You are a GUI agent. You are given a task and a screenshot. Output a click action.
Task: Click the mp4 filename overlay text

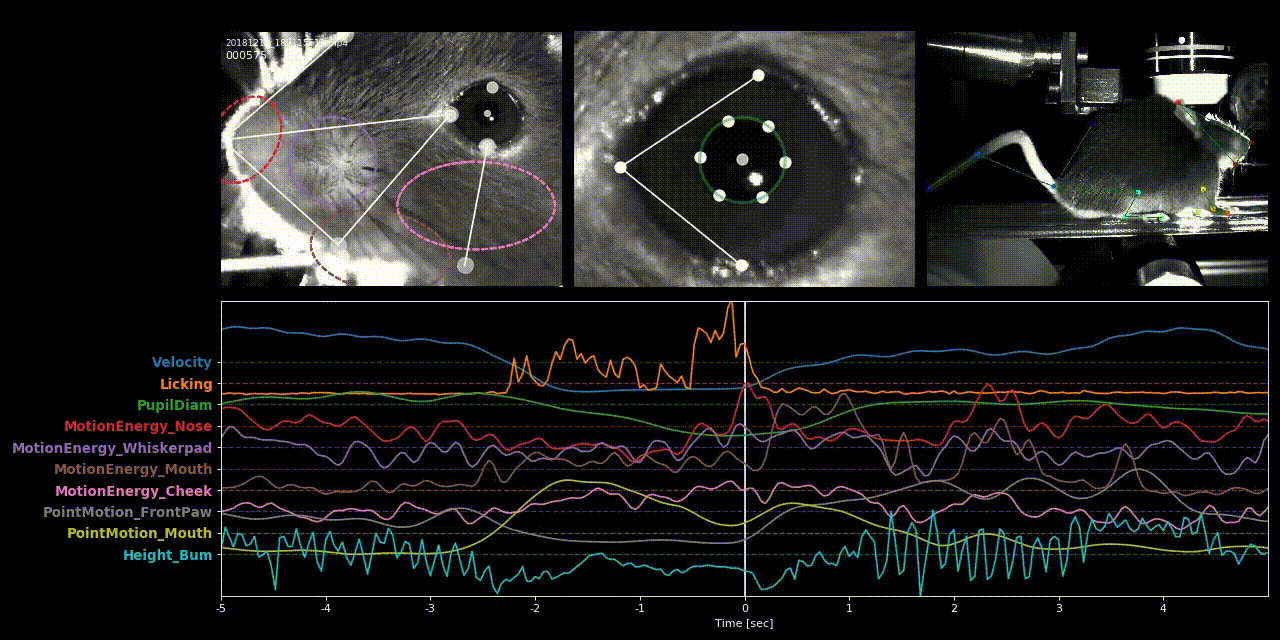point(287,43)
